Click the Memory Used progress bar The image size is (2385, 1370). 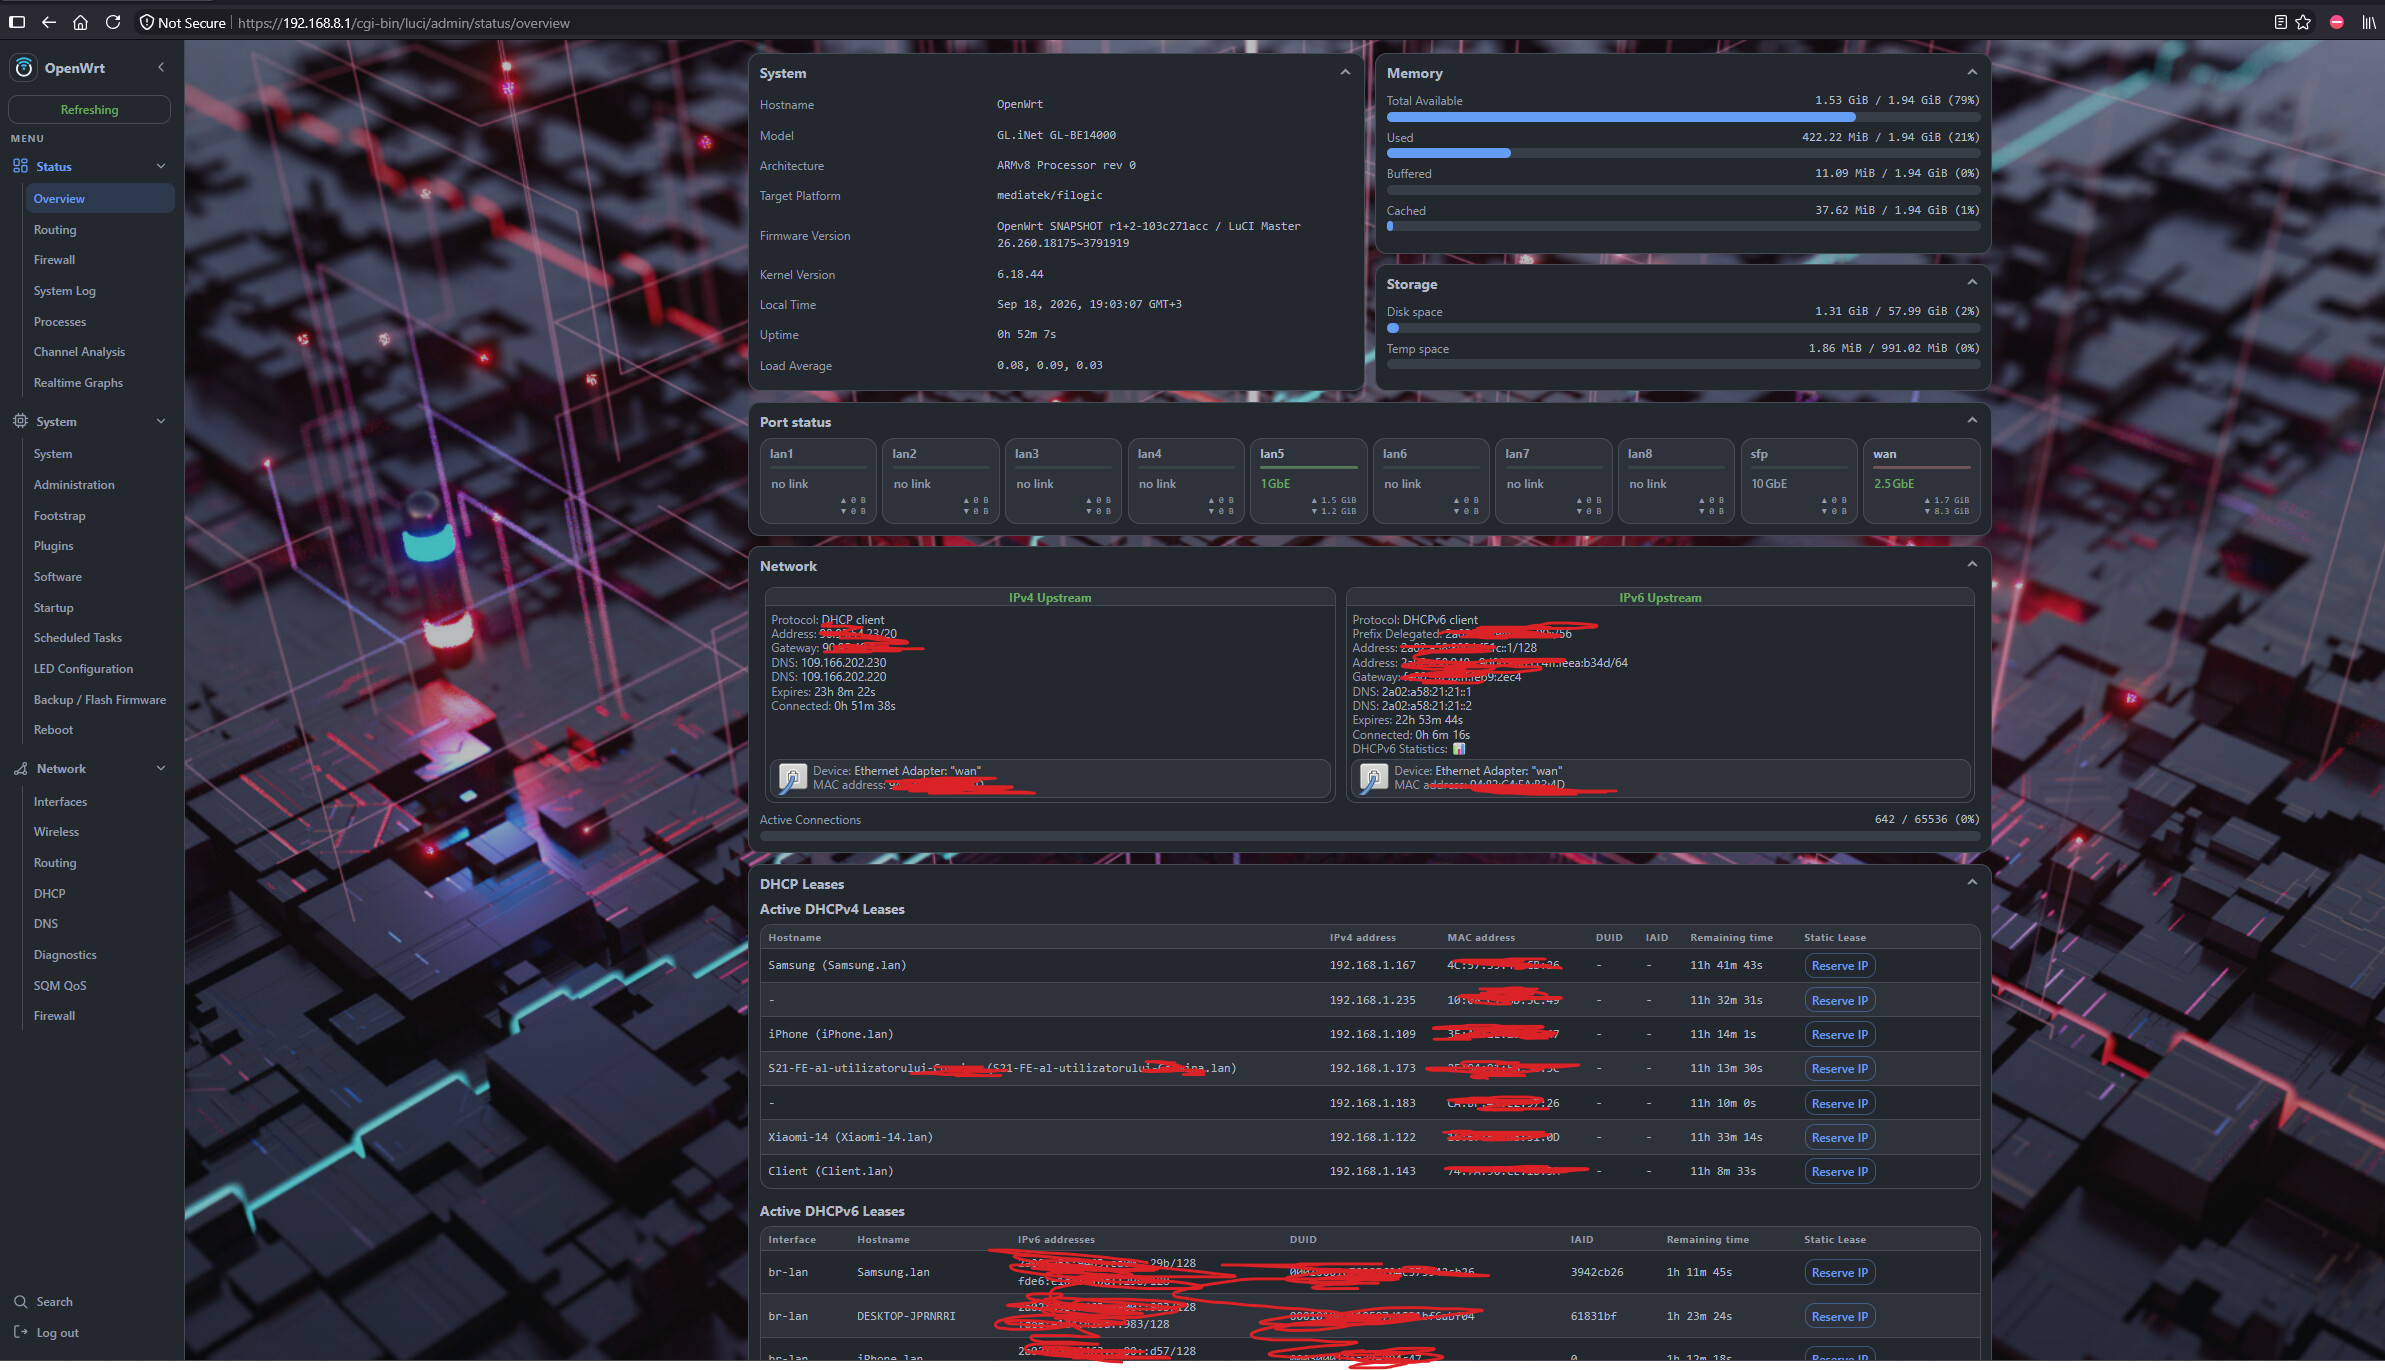[x=1682, y=153]
